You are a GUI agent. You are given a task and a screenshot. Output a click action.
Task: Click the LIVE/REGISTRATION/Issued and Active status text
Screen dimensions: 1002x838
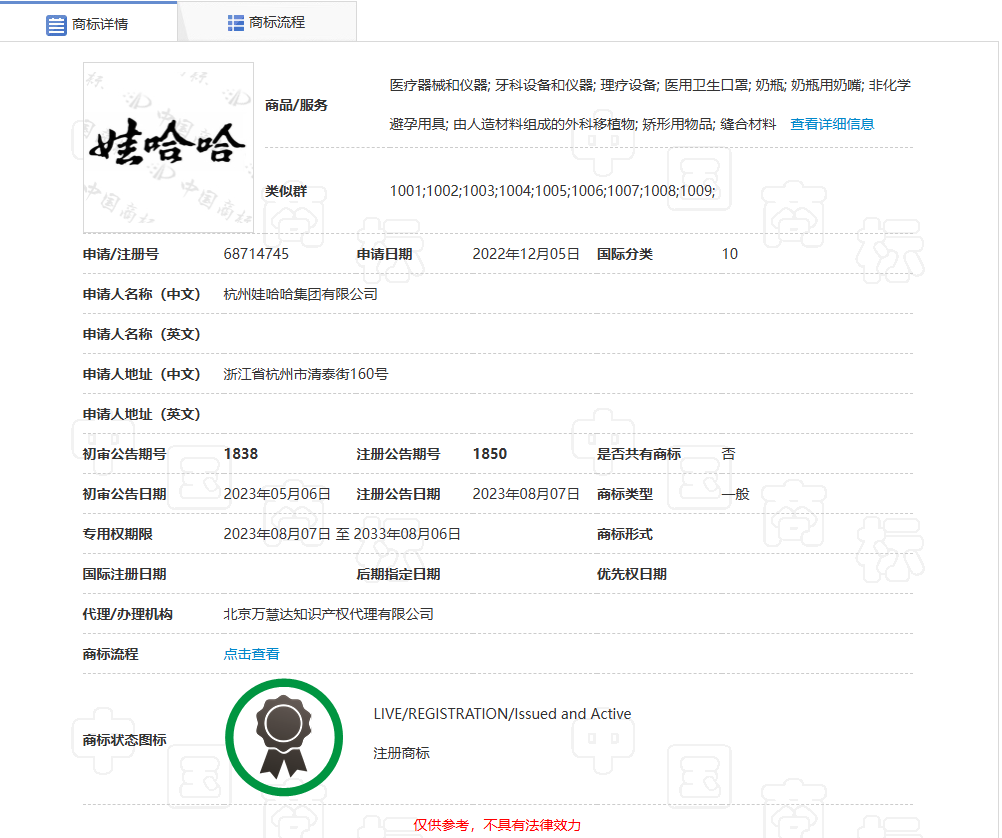point(502,714)
